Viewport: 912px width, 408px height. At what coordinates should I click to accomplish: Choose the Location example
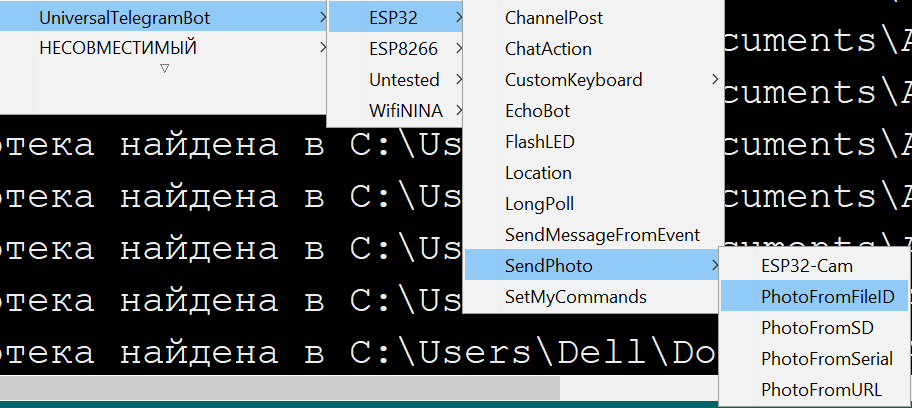tap(538, 172)
